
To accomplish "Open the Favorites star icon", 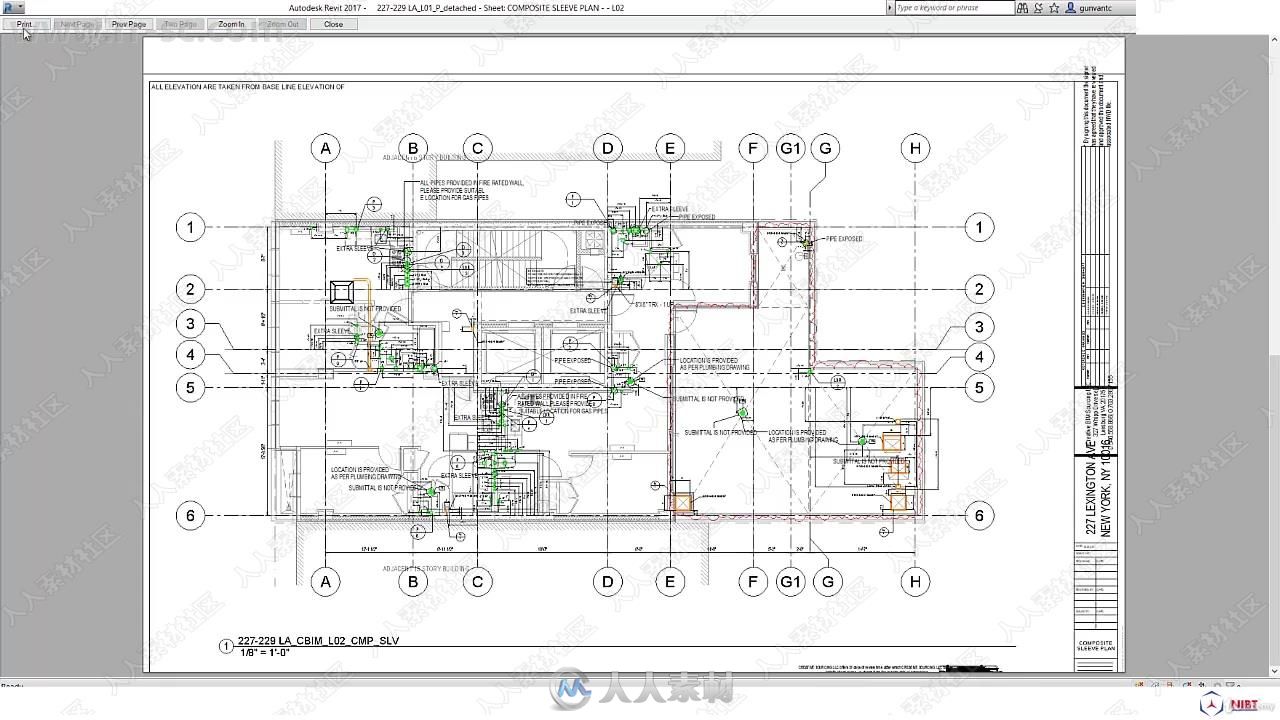I will 1054,8.
